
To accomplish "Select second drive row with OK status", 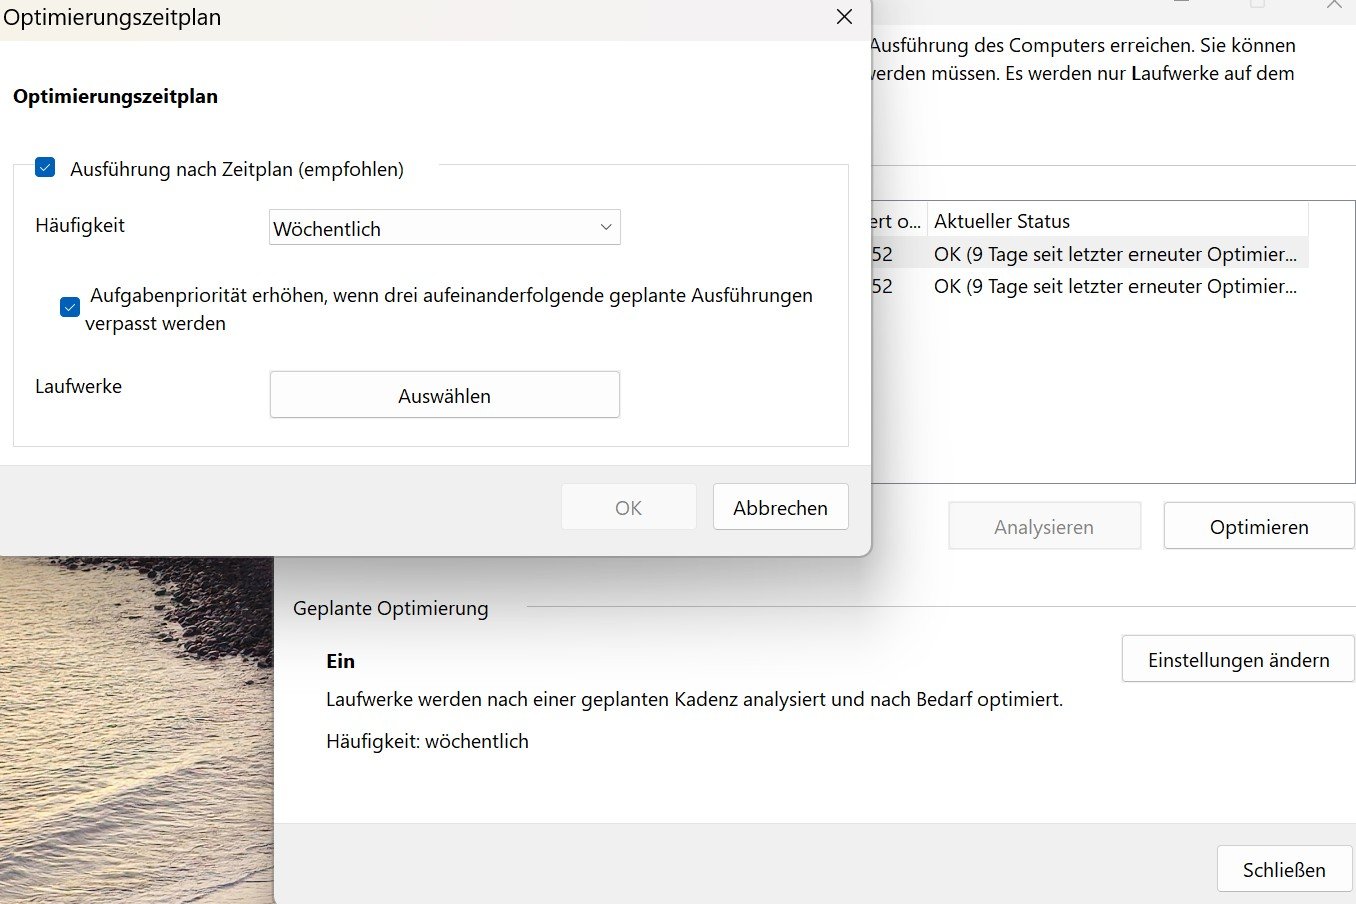I will pyautogui.click(x=1089, y=286).
